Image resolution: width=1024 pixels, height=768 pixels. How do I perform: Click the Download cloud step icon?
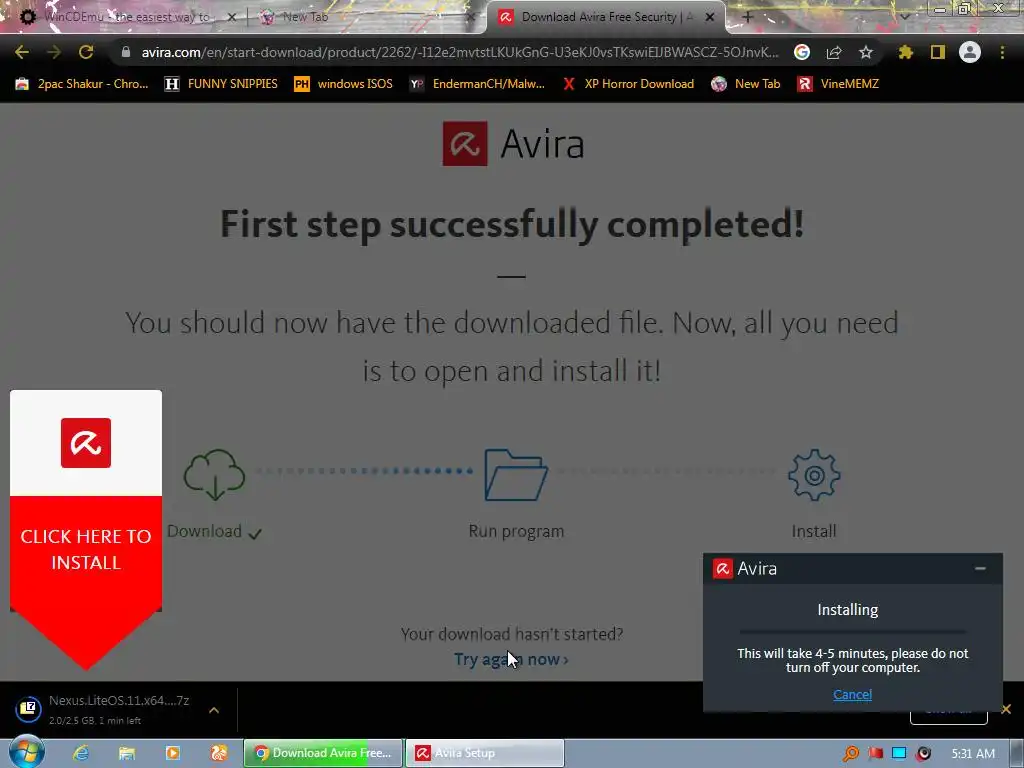(214, 475)
